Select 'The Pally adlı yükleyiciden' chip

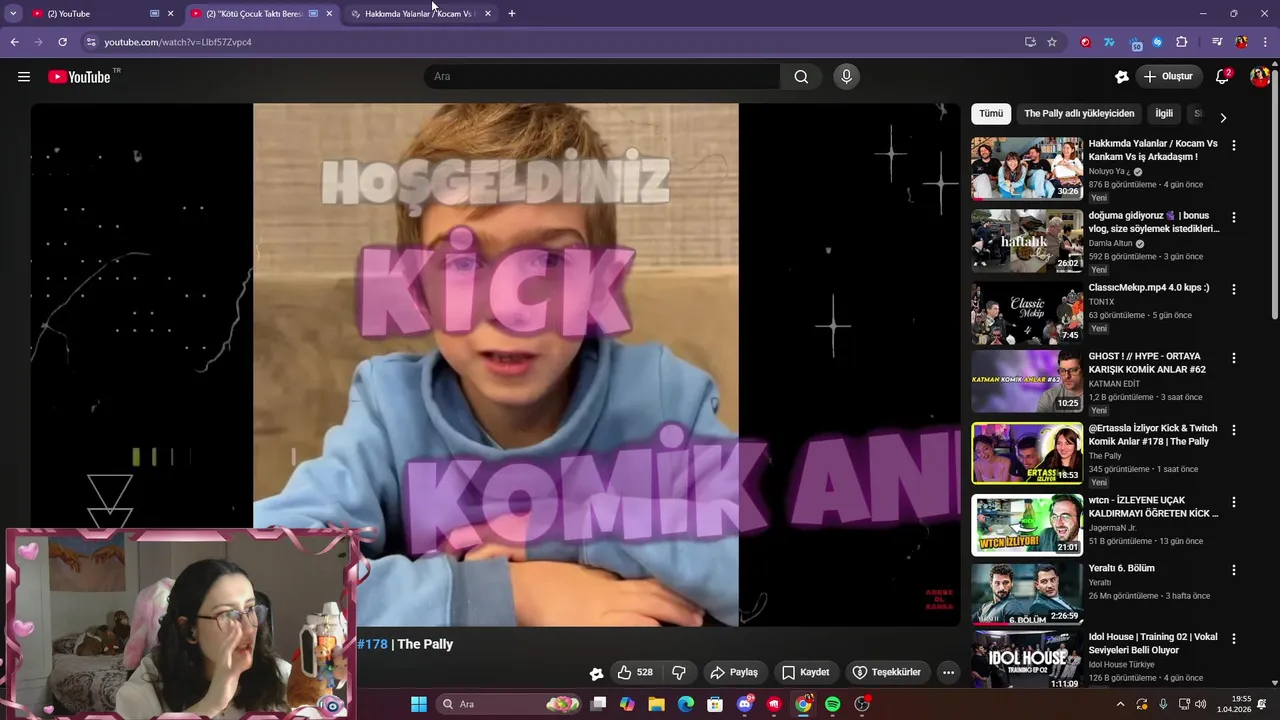pyautogui.click(x=1079, y=114)
